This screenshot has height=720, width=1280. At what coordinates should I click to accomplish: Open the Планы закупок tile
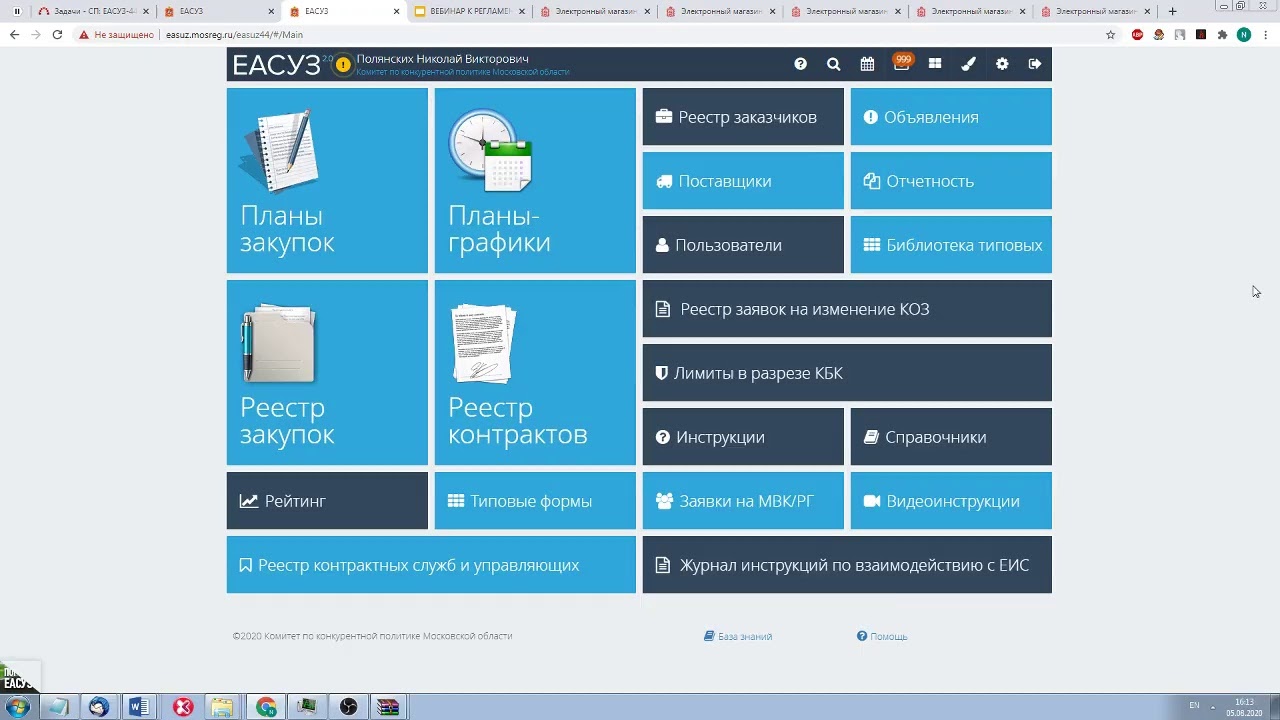327,180
